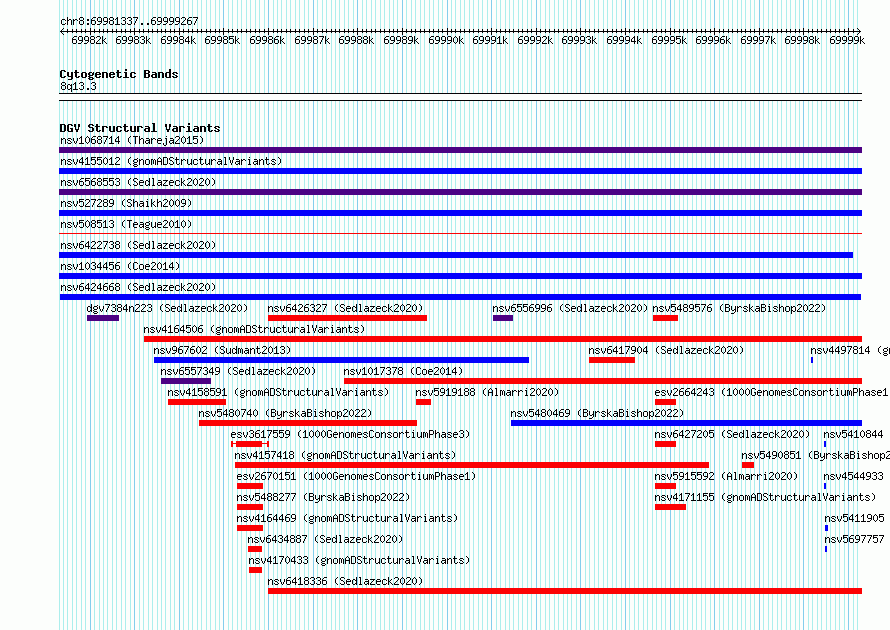Select the nsv4155012 gnomADStructuralVariants label
Screen dimensions: 890x630
[171, 161]
